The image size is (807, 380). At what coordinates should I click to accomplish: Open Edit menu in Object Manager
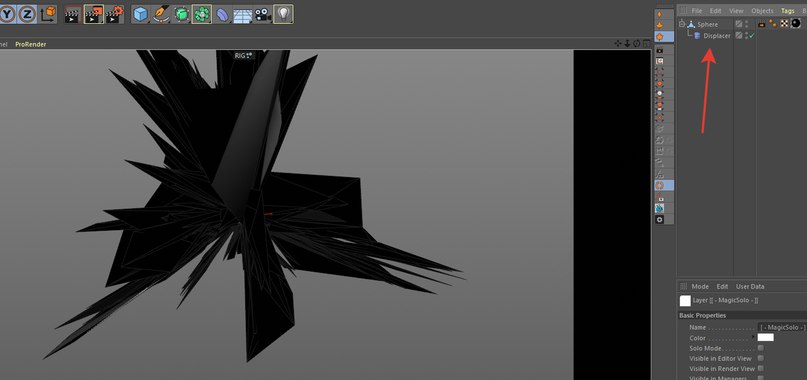coord(715,11)
